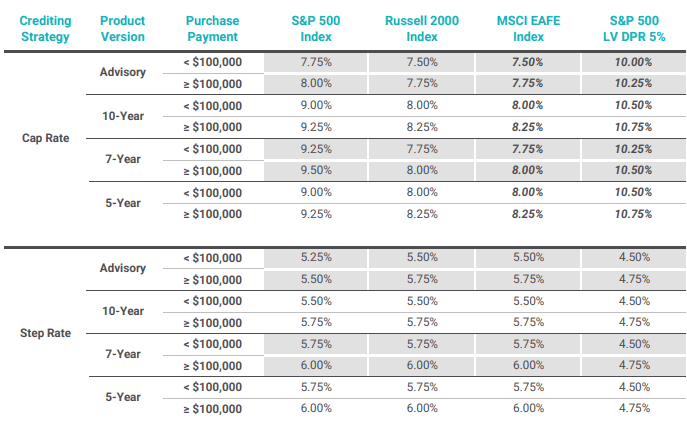Select Step Rate Advisory < $100,000 payment label
Screen dimensions: 687x424
[212, 258]
